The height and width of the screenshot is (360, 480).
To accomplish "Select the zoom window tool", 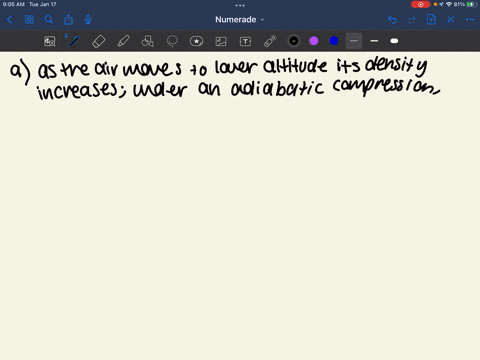I will click(50, 41).
